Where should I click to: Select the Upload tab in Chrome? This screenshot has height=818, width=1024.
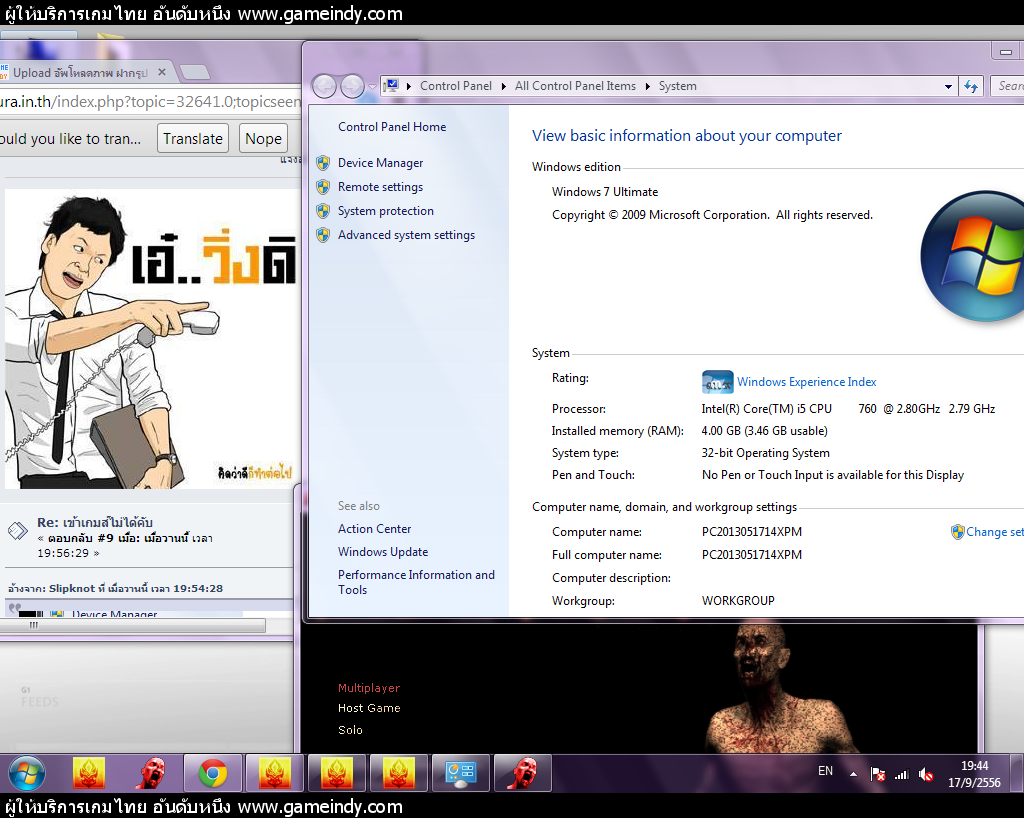click(80, 72)
